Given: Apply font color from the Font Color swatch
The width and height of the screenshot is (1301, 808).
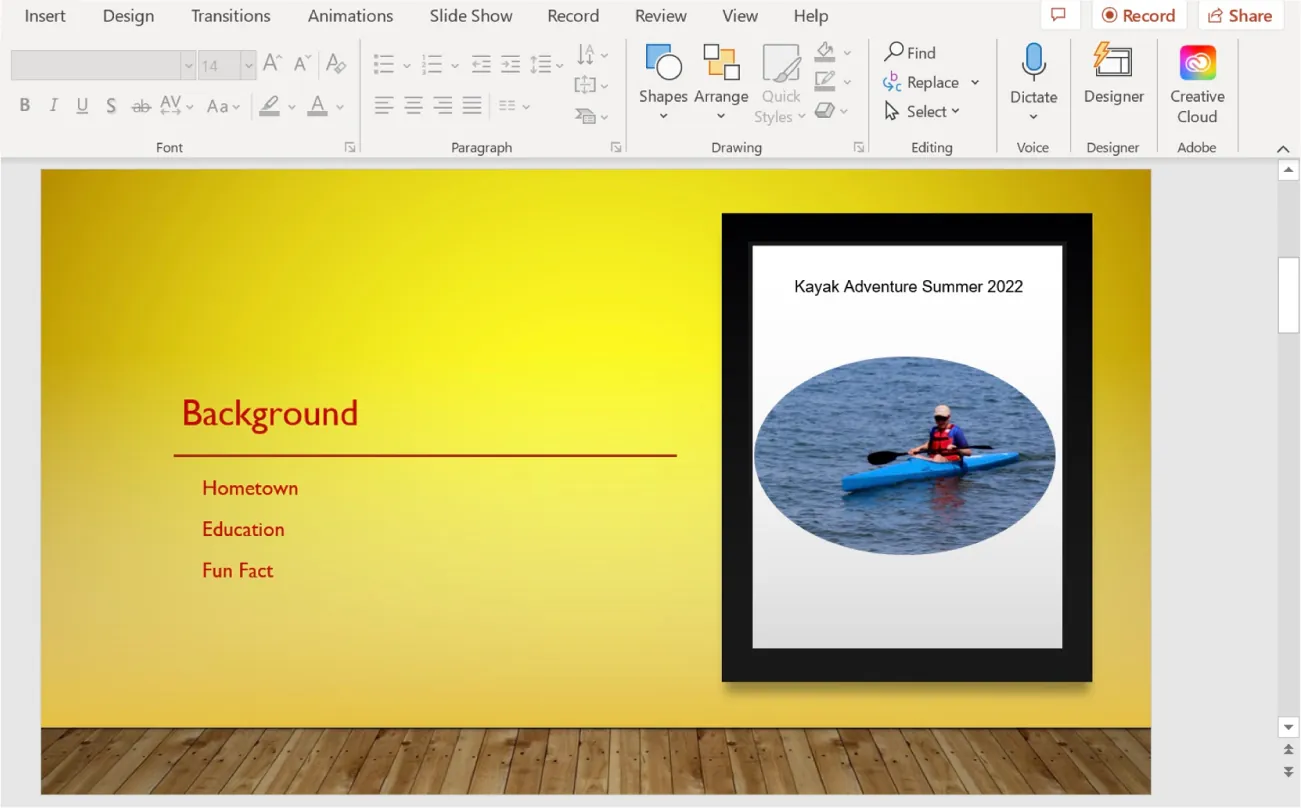Looking at the screenshot, I should pyautogui.click(x=318, y=104).
